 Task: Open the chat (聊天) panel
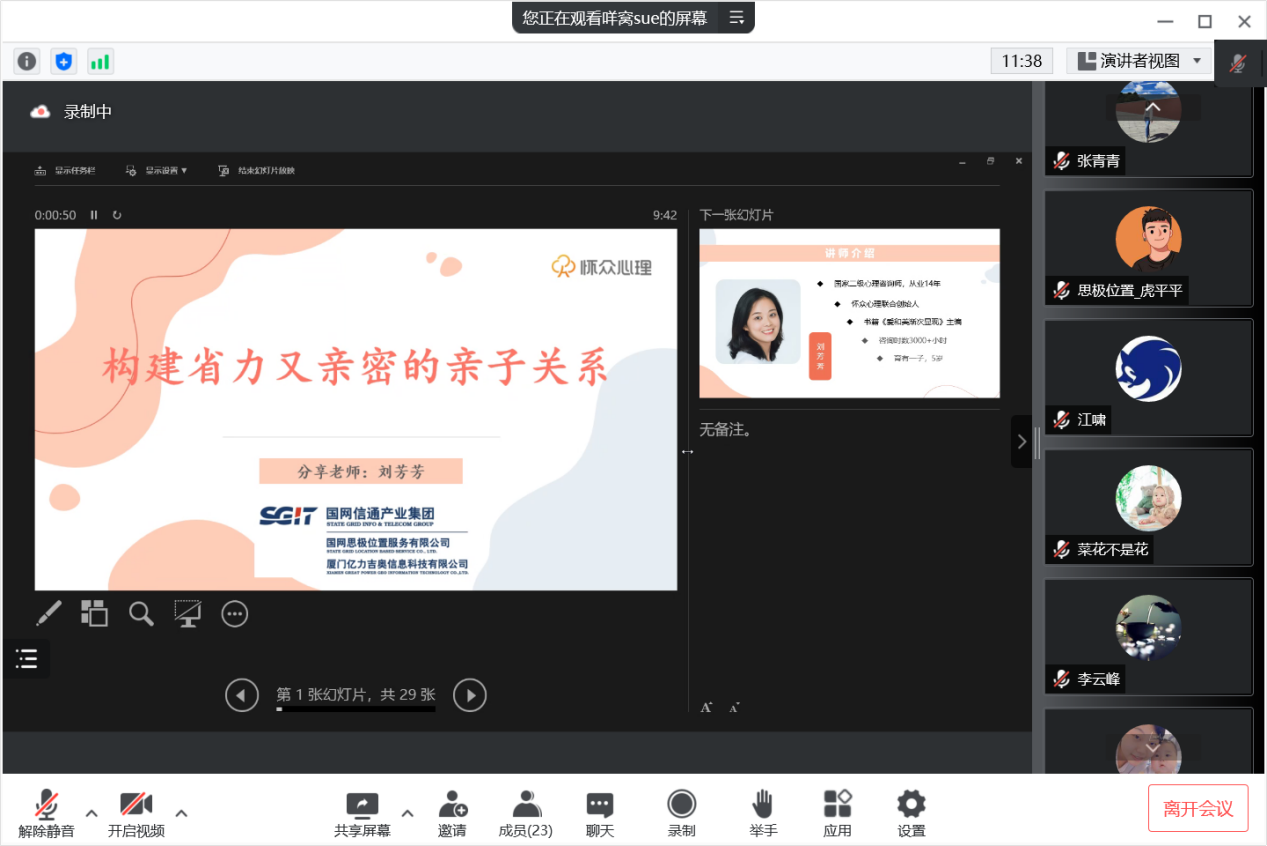[599, 813]
